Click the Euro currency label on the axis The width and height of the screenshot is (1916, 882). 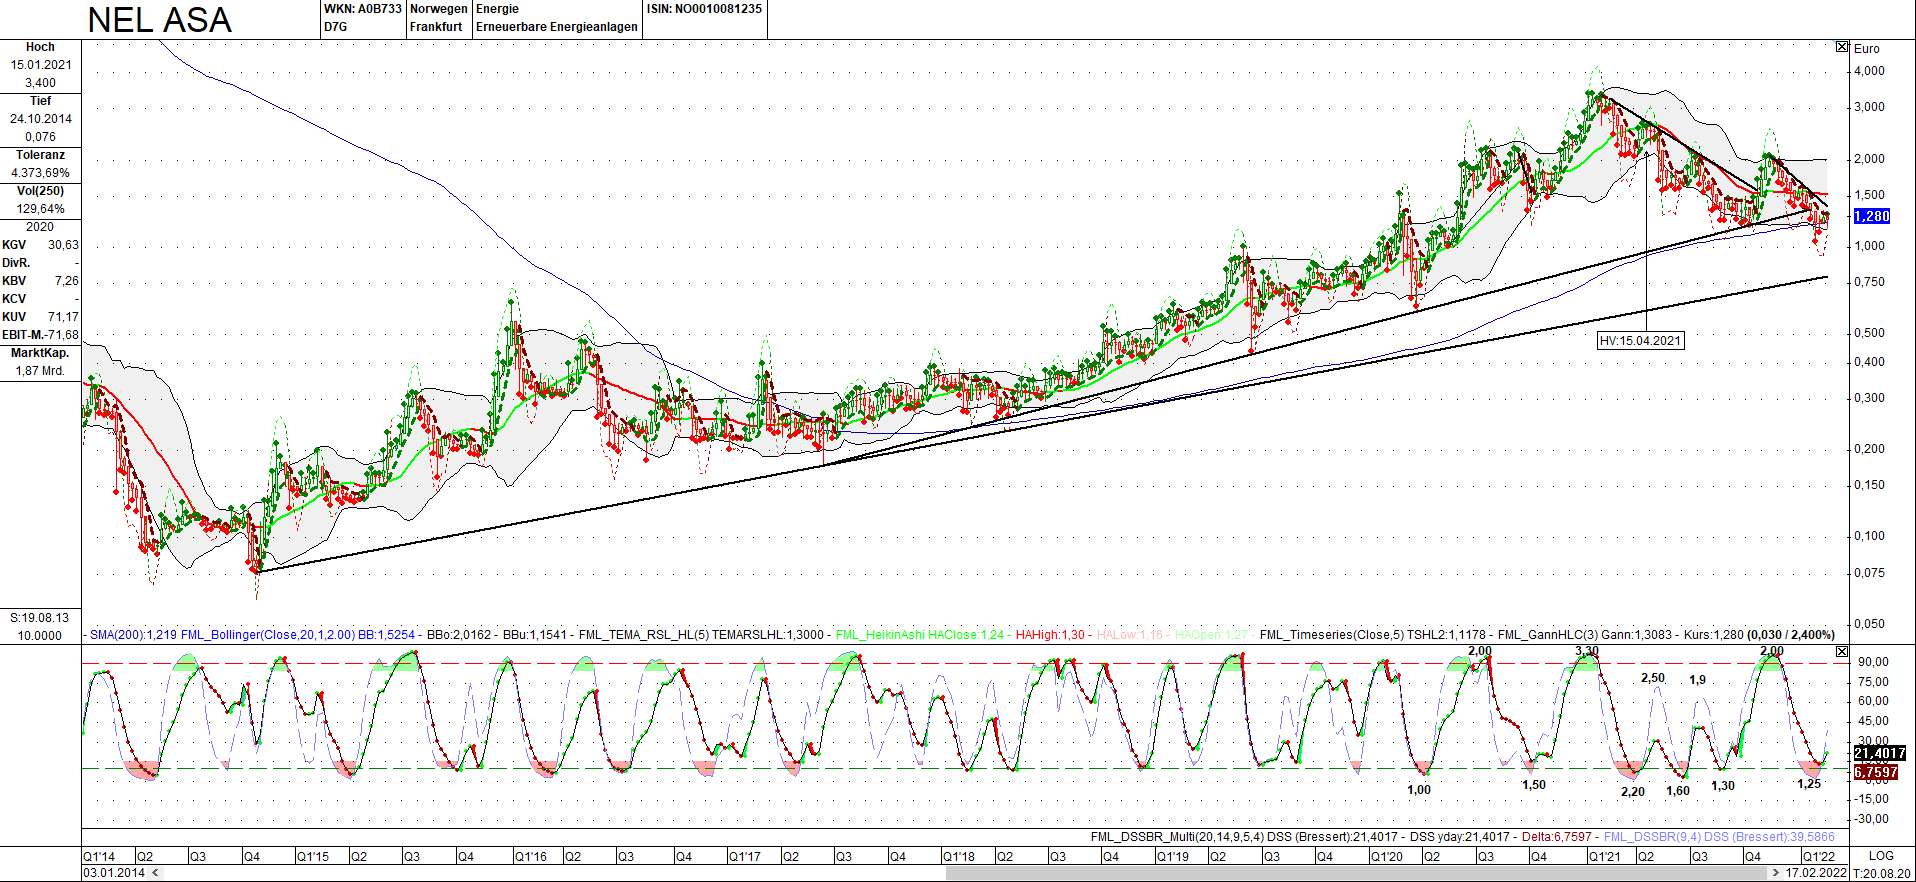[x=1866, y=49]
